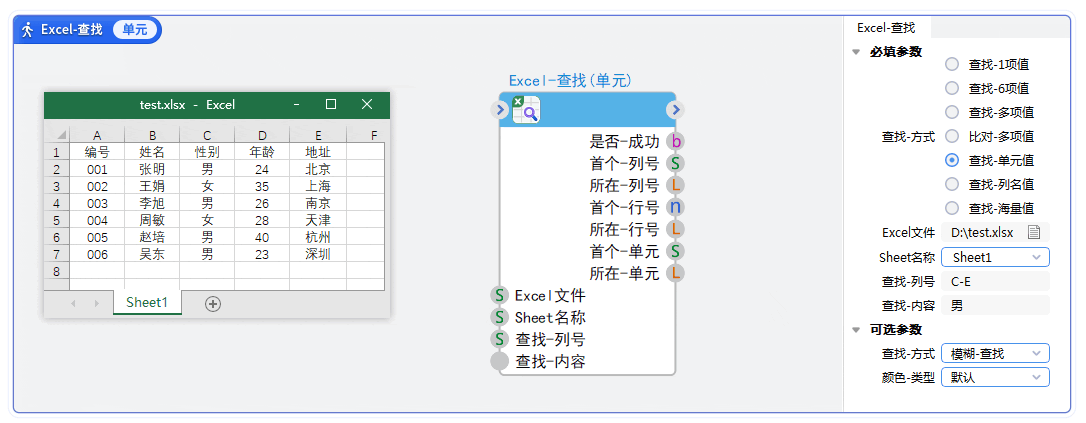The width and height of the screenshot is (1086, 423).
Task: Collapse the 必填参数 section
Action: pyautogui.click(x=856, y=52)
